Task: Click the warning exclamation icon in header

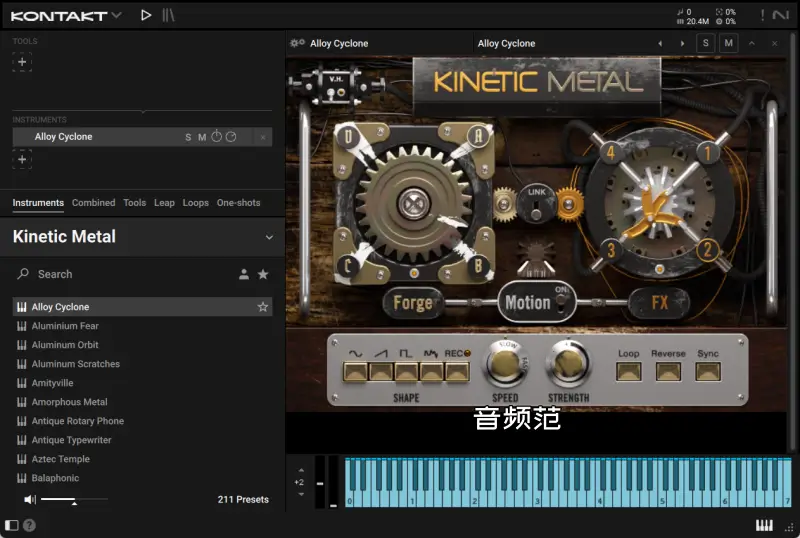Action: point(762,15)
